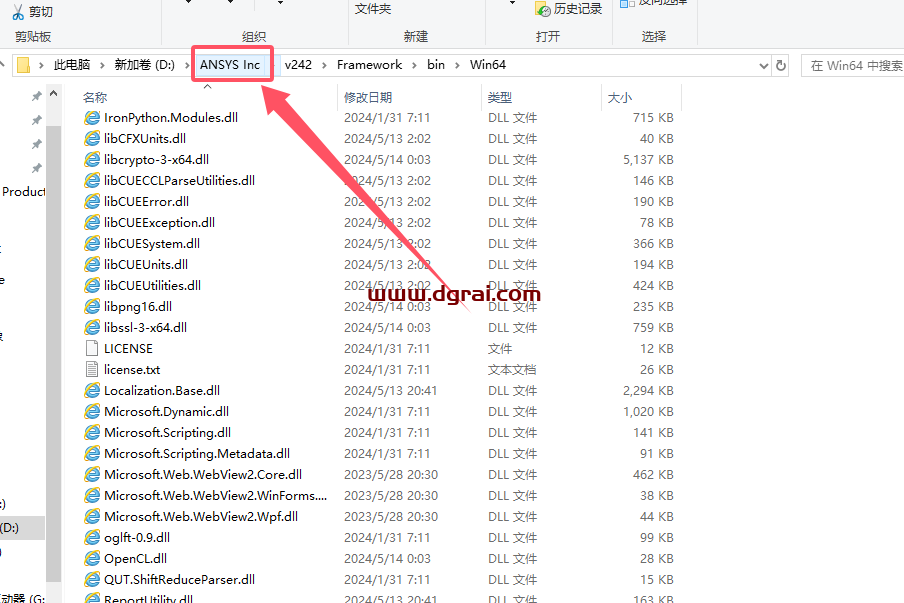904x603 pixels.
Task: Click Localization.Base.dll icon
Action: pyautogui.click(x=92, y=390)
